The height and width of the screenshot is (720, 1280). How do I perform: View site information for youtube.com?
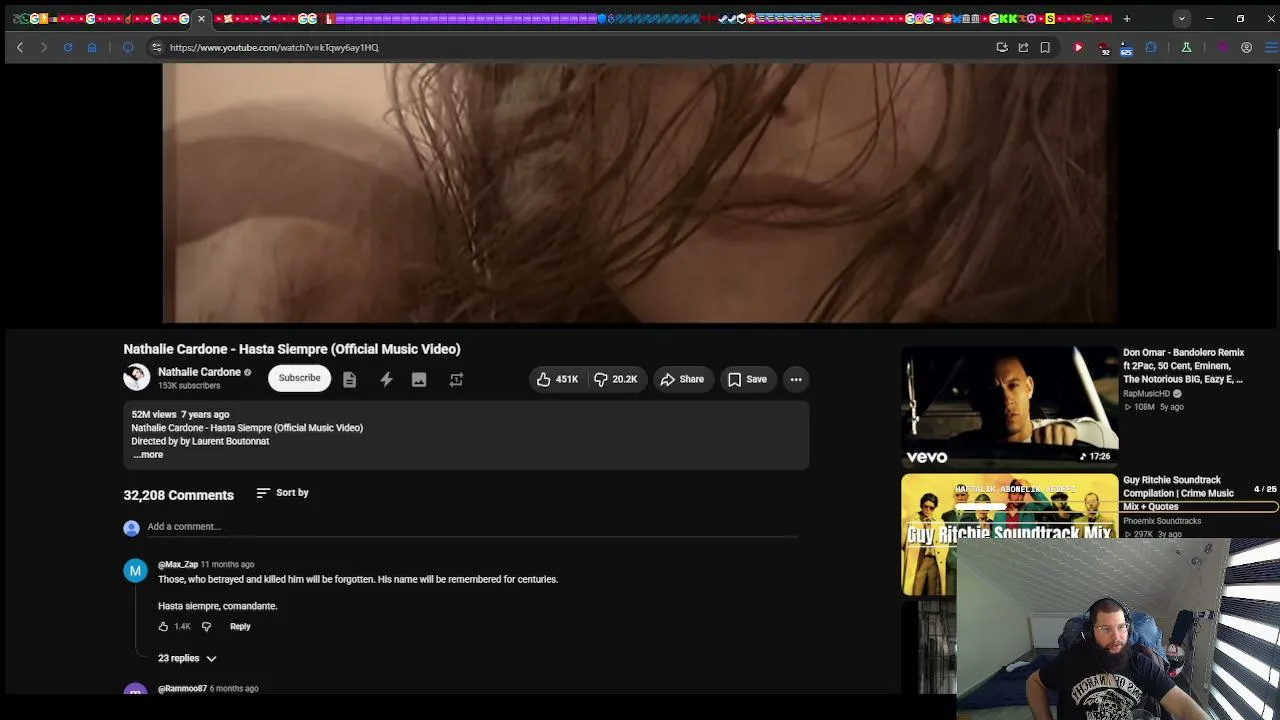156,47
